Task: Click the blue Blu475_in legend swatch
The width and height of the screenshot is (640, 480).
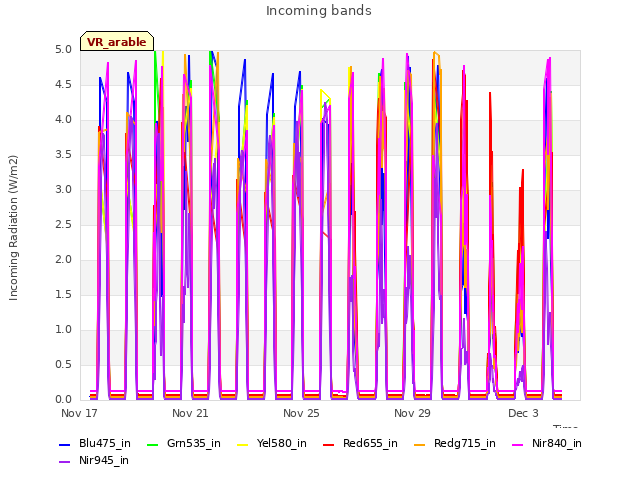Action: [64, 444]
